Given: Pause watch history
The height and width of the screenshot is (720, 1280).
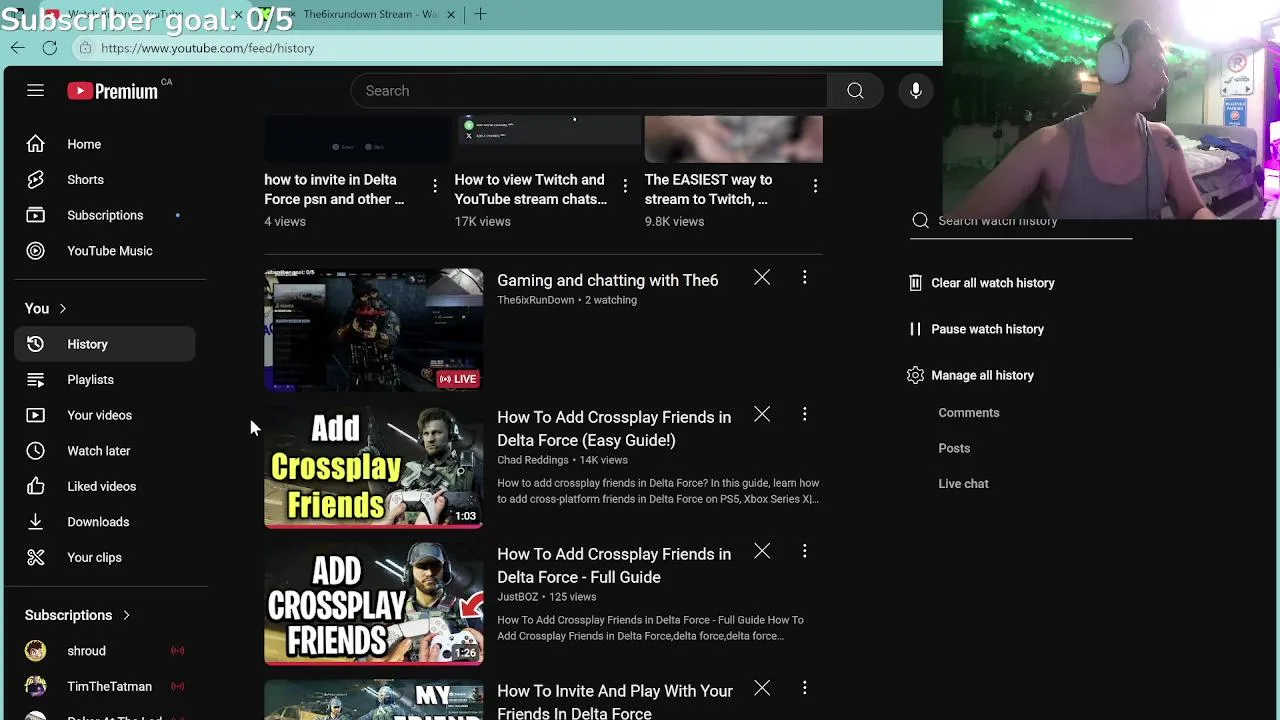Looking at the screenshot, I should pos(977,329).
